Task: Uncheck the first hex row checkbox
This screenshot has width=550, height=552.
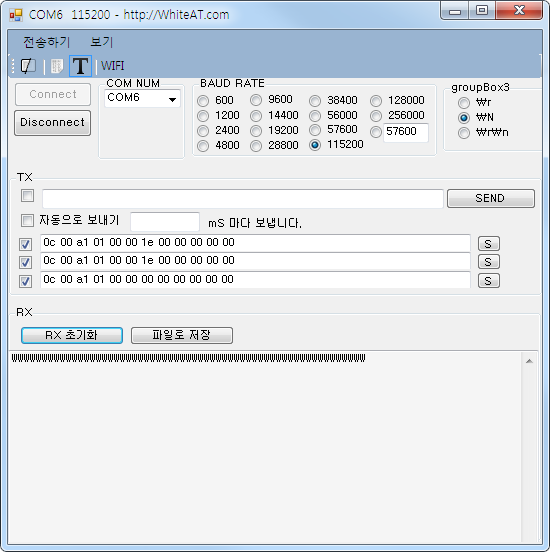Action: click(x=25, y=244)
